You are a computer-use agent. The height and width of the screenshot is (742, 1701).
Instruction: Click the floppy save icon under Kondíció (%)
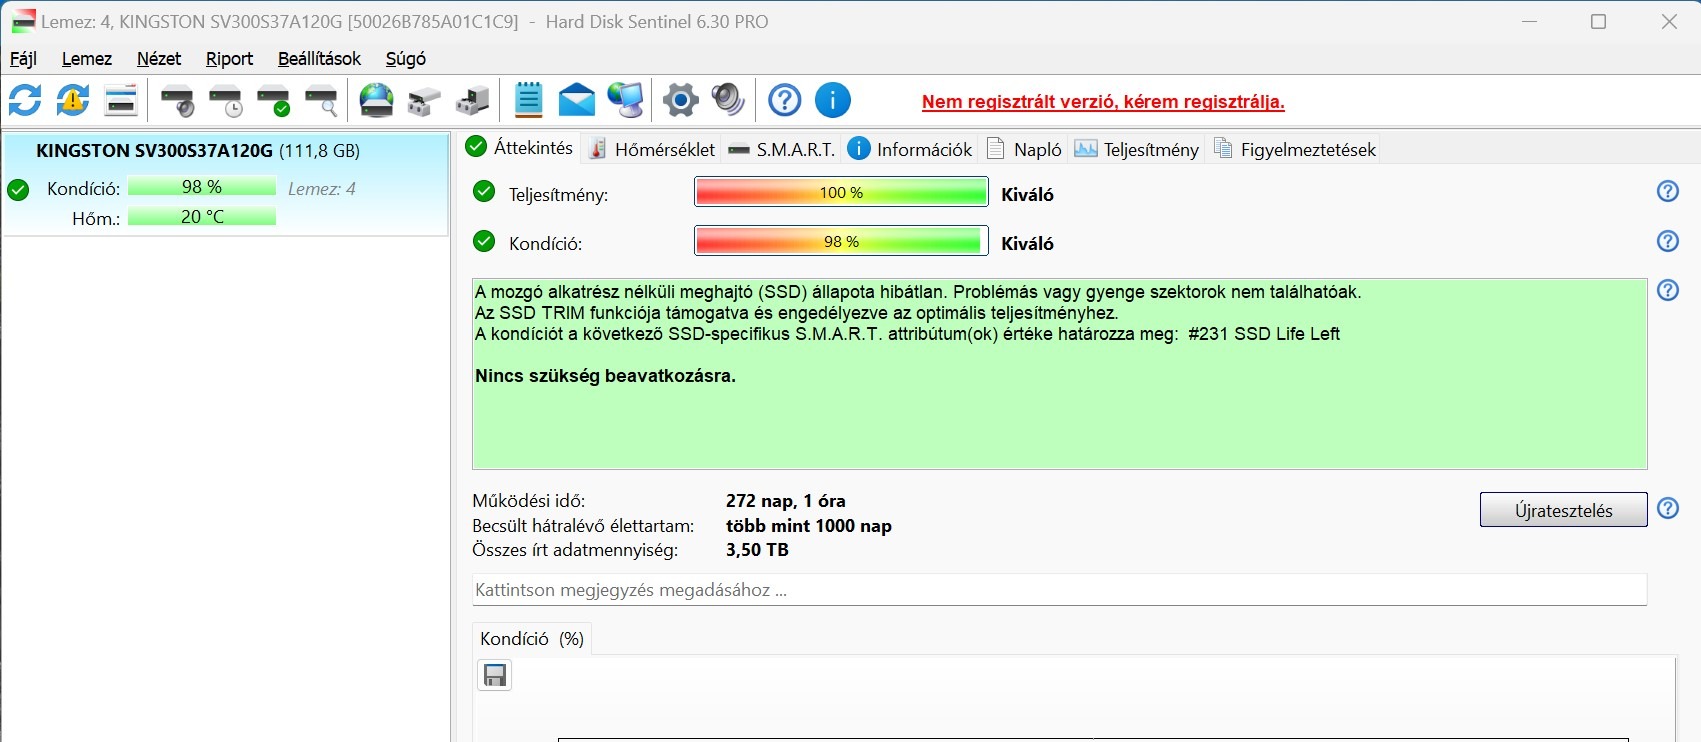coord(495,676)
